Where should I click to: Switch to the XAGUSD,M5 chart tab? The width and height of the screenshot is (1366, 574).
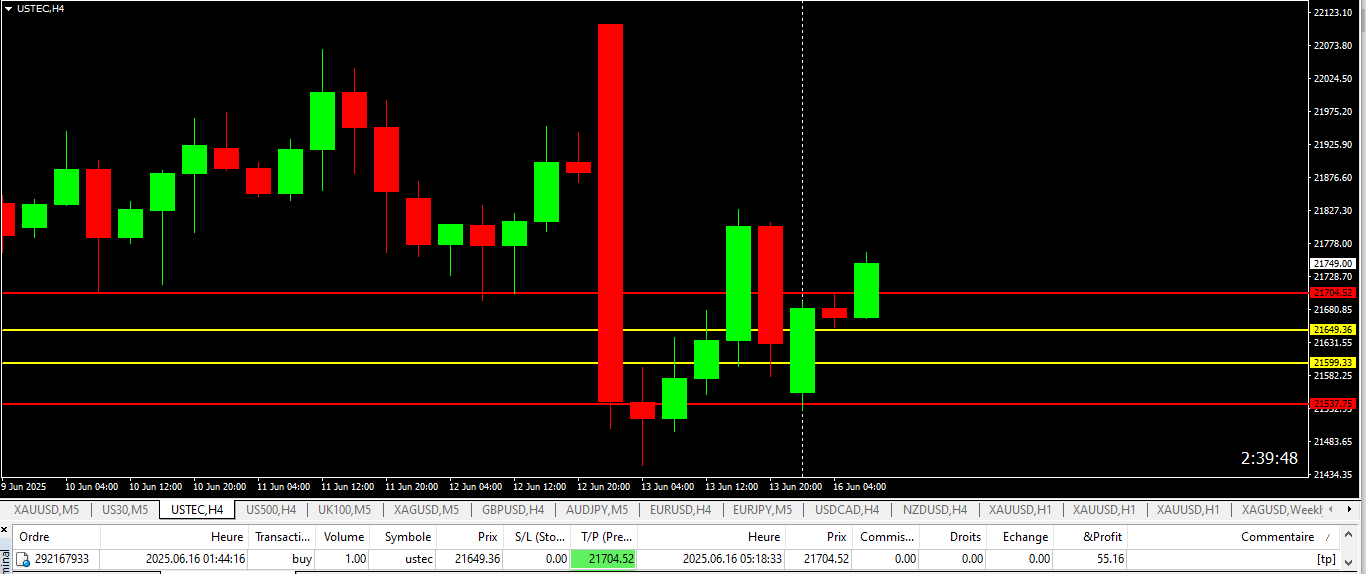427,510
